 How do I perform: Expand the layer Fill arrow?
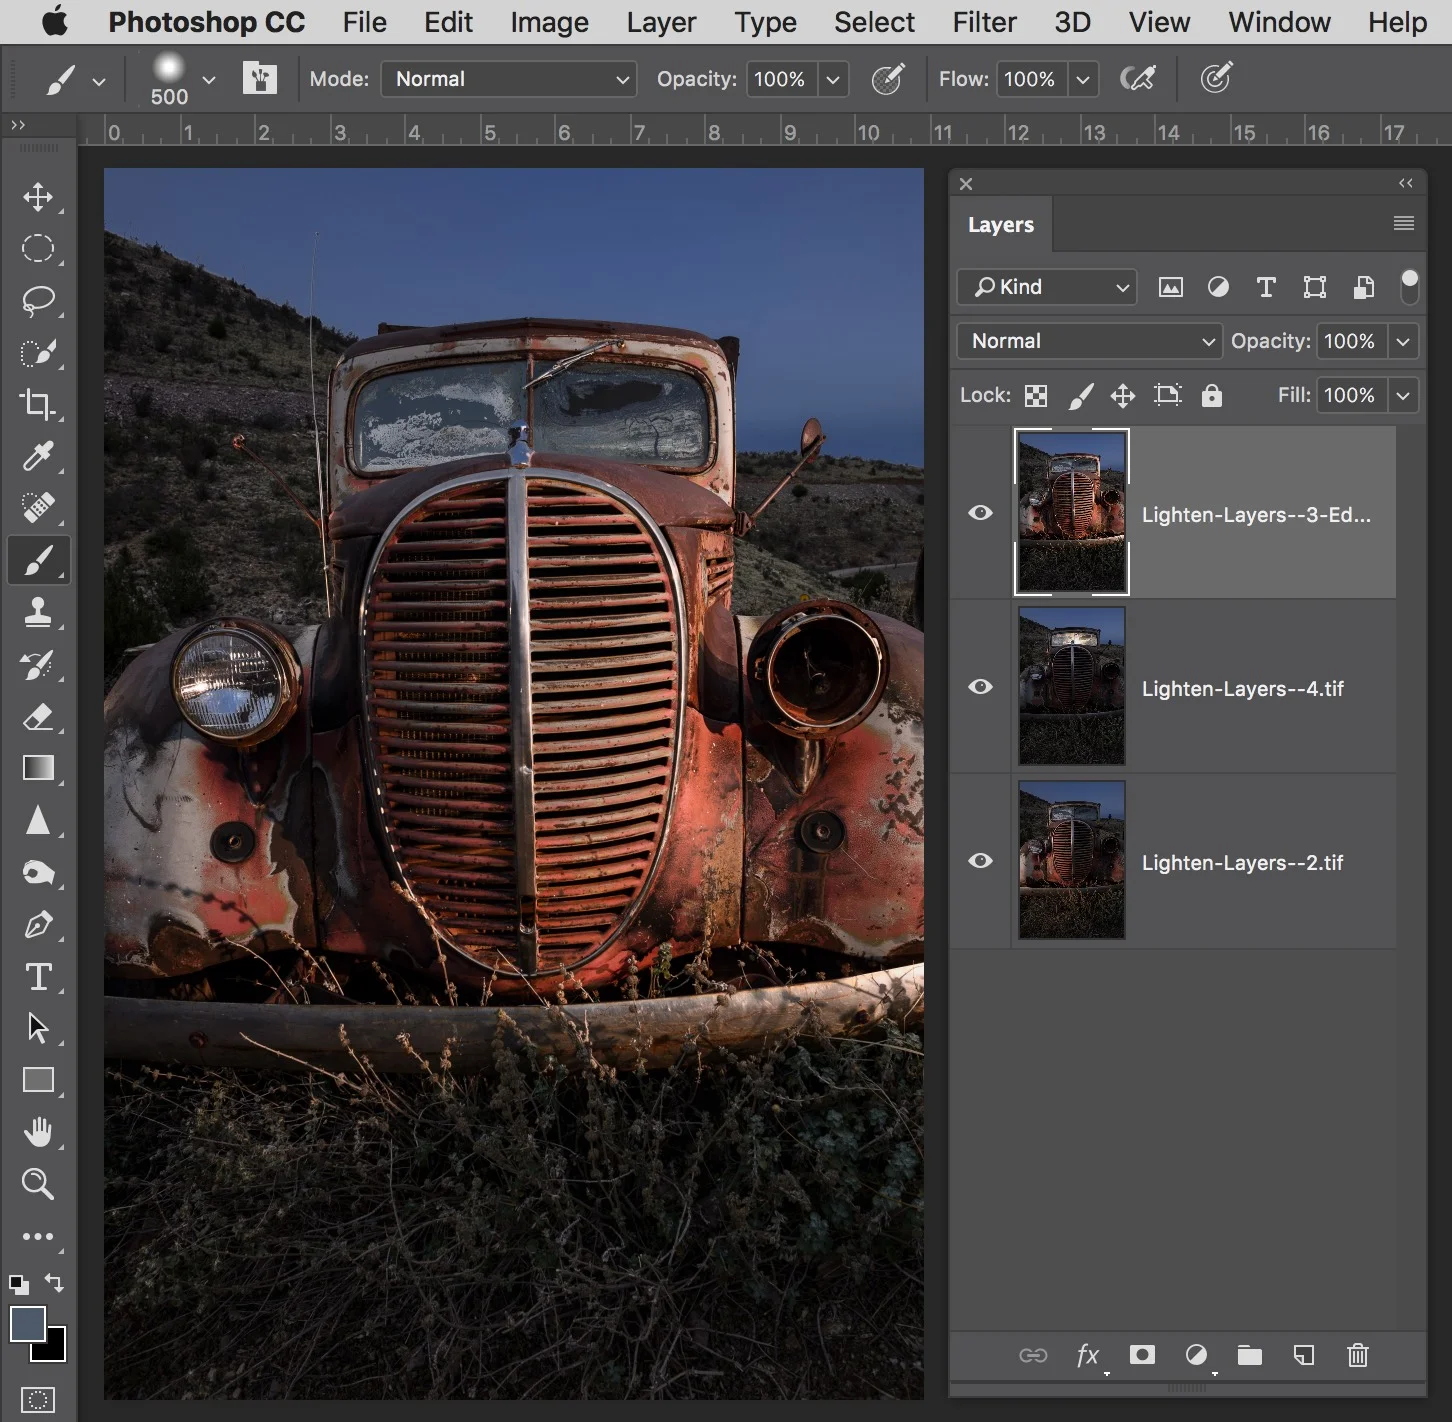[1404, 395]
